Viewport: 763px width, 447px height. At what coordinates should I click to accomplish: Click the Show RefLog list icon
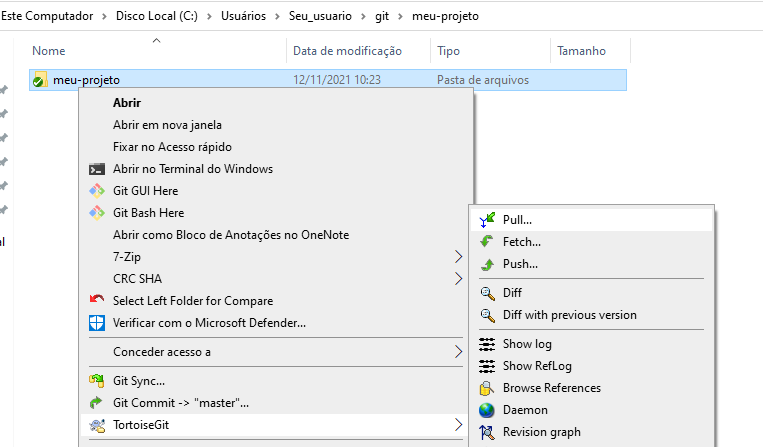(487, 366)
